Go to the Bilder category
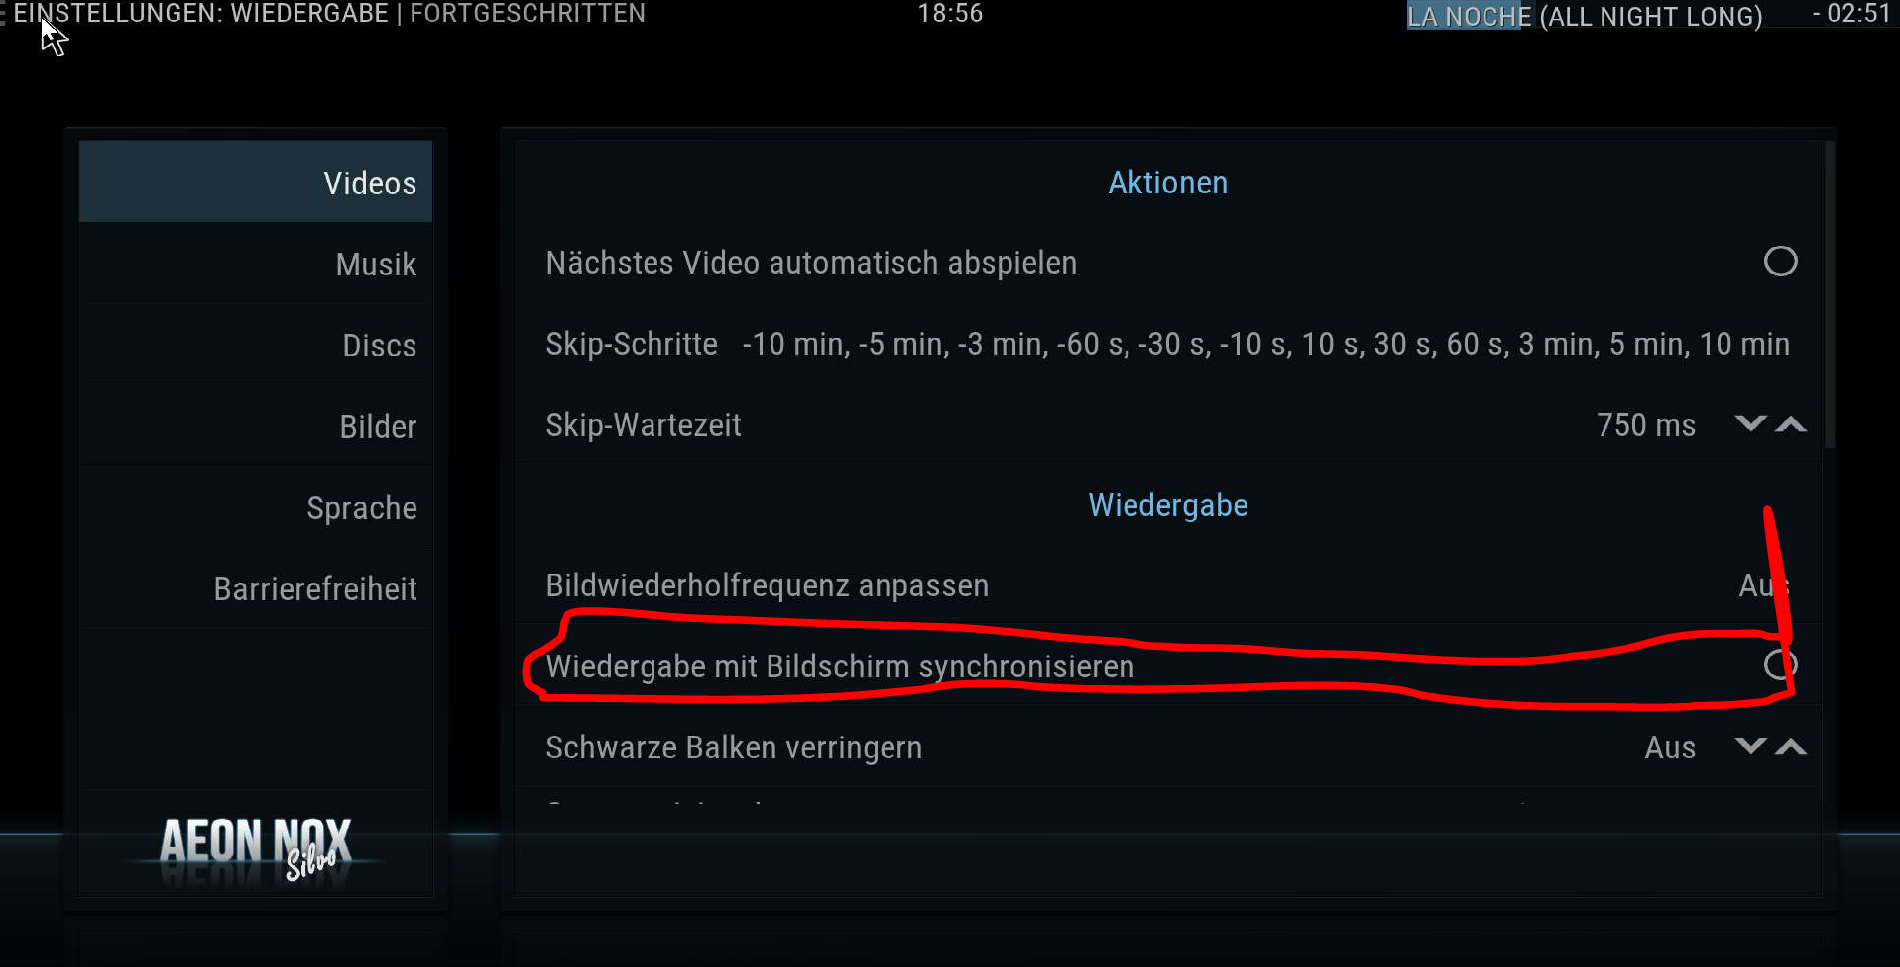 click(x=255, y=426)
